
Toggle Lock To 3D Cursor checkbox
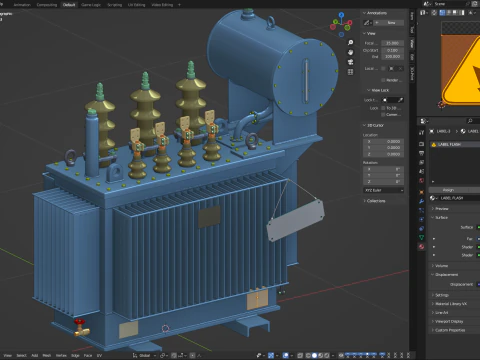(x=383, y=108)
